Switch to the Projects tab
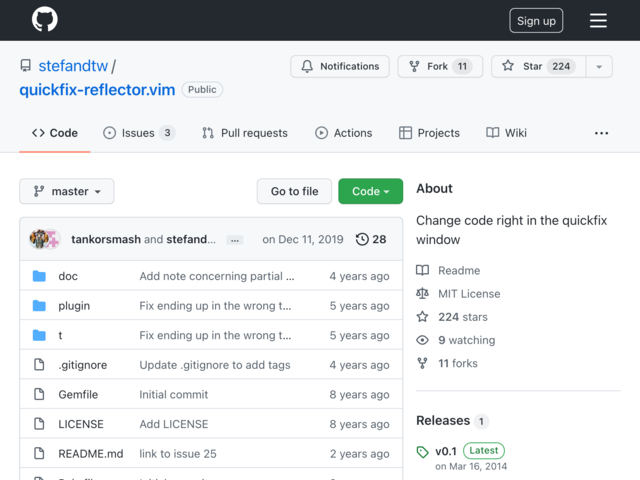This screenshot has height=480, width=640. tap(429, 133)
